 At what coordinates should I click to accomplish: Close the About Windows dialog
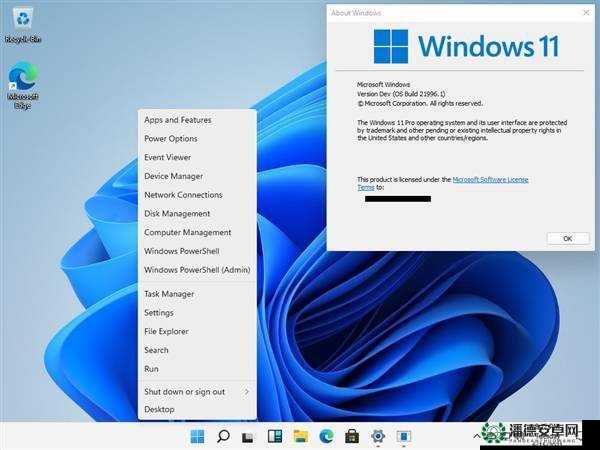click(x=586, y=13)
